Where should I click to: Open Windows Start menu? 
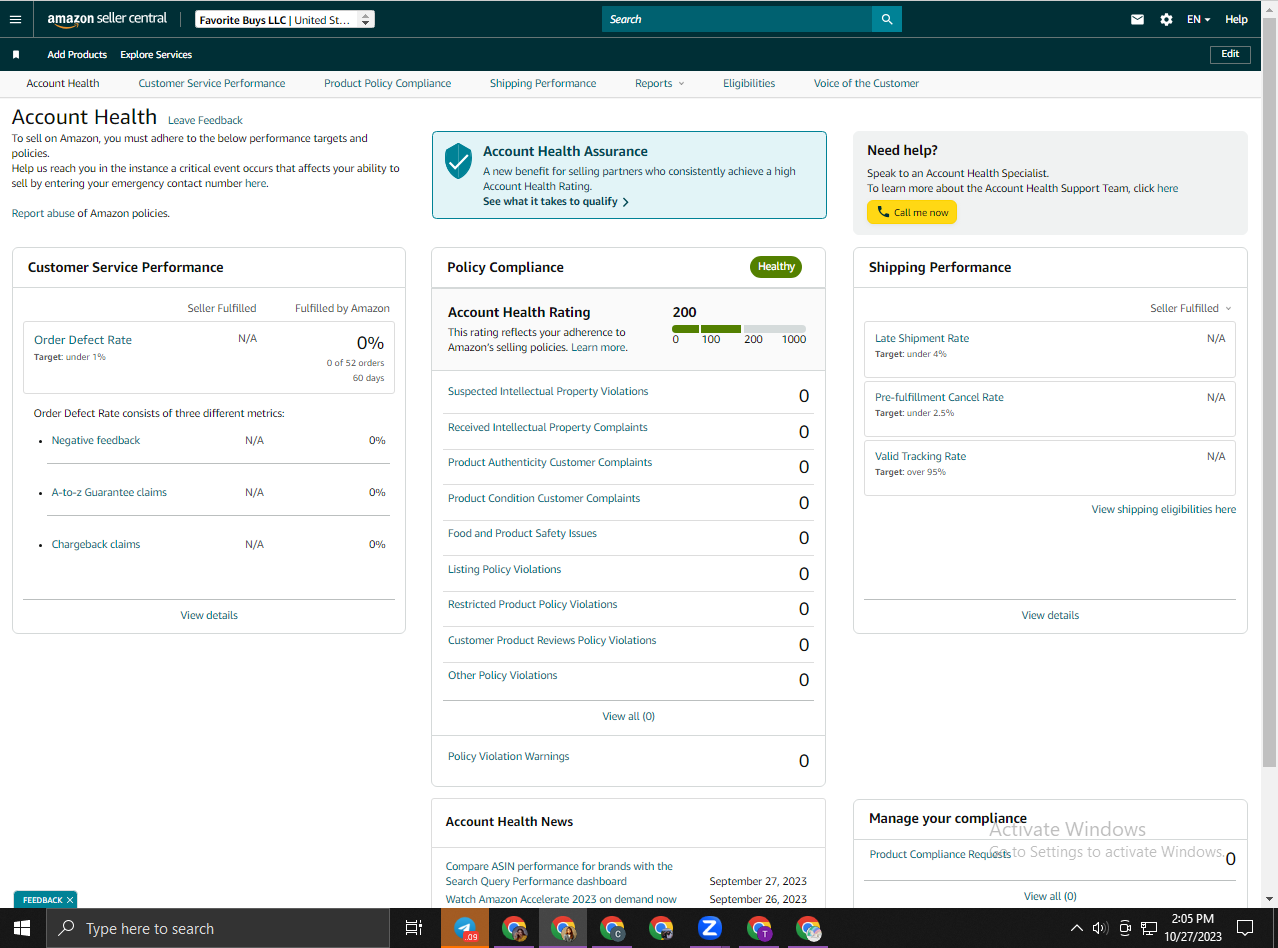tap(22, 928)
